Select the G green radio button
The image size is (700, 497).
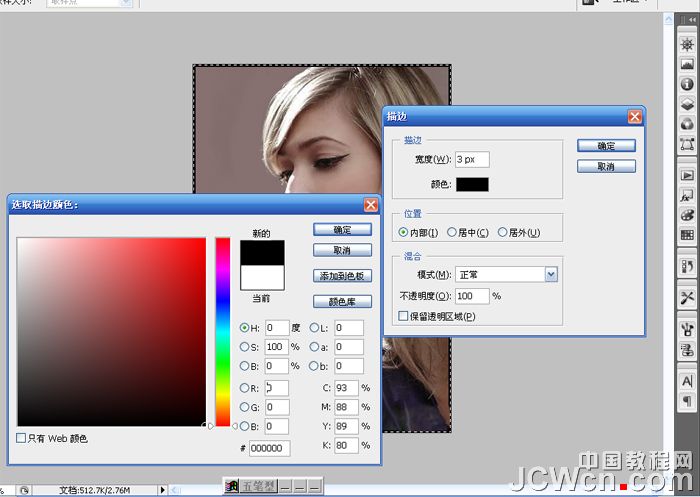click(x=244, y=407)
